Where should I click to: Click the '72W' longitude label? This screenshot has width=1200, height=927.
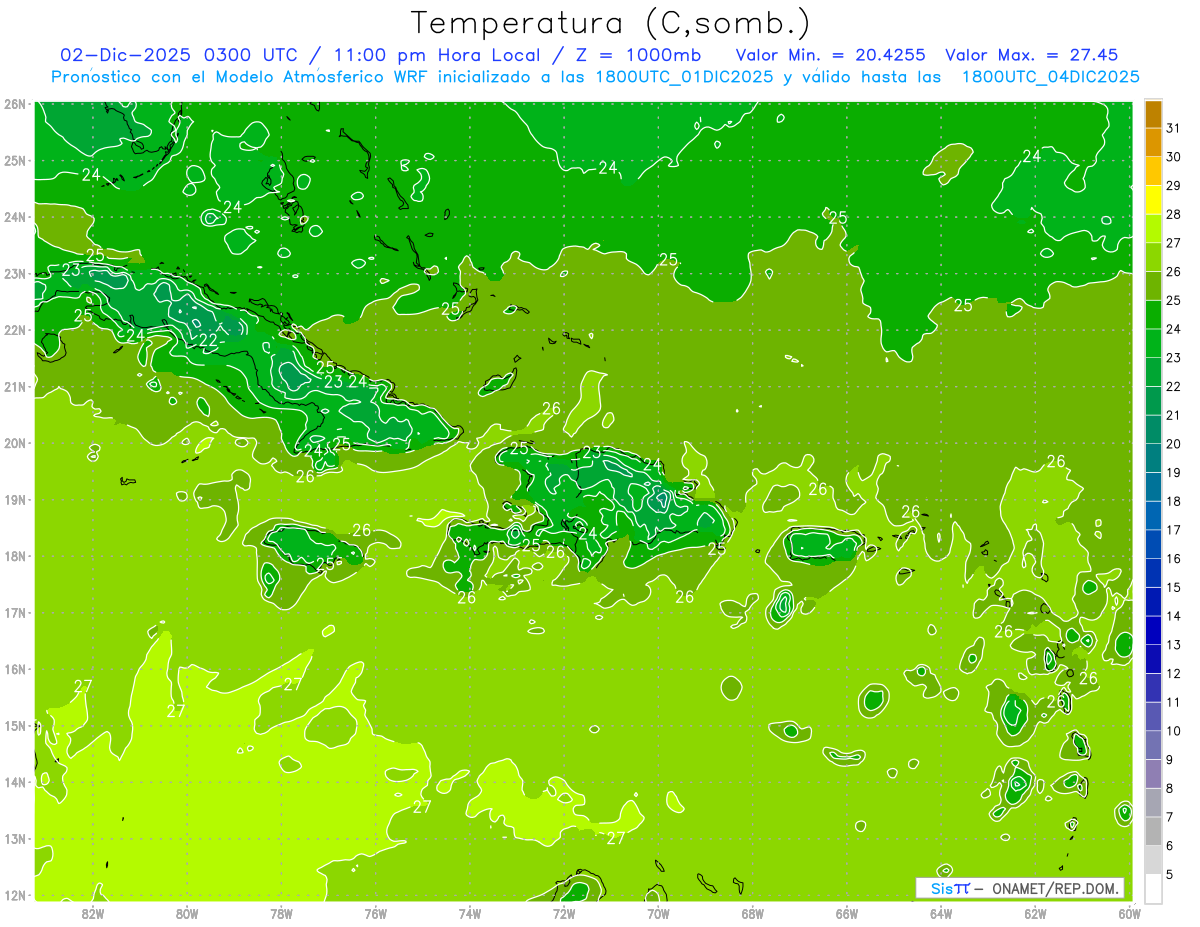pos(564,913)
